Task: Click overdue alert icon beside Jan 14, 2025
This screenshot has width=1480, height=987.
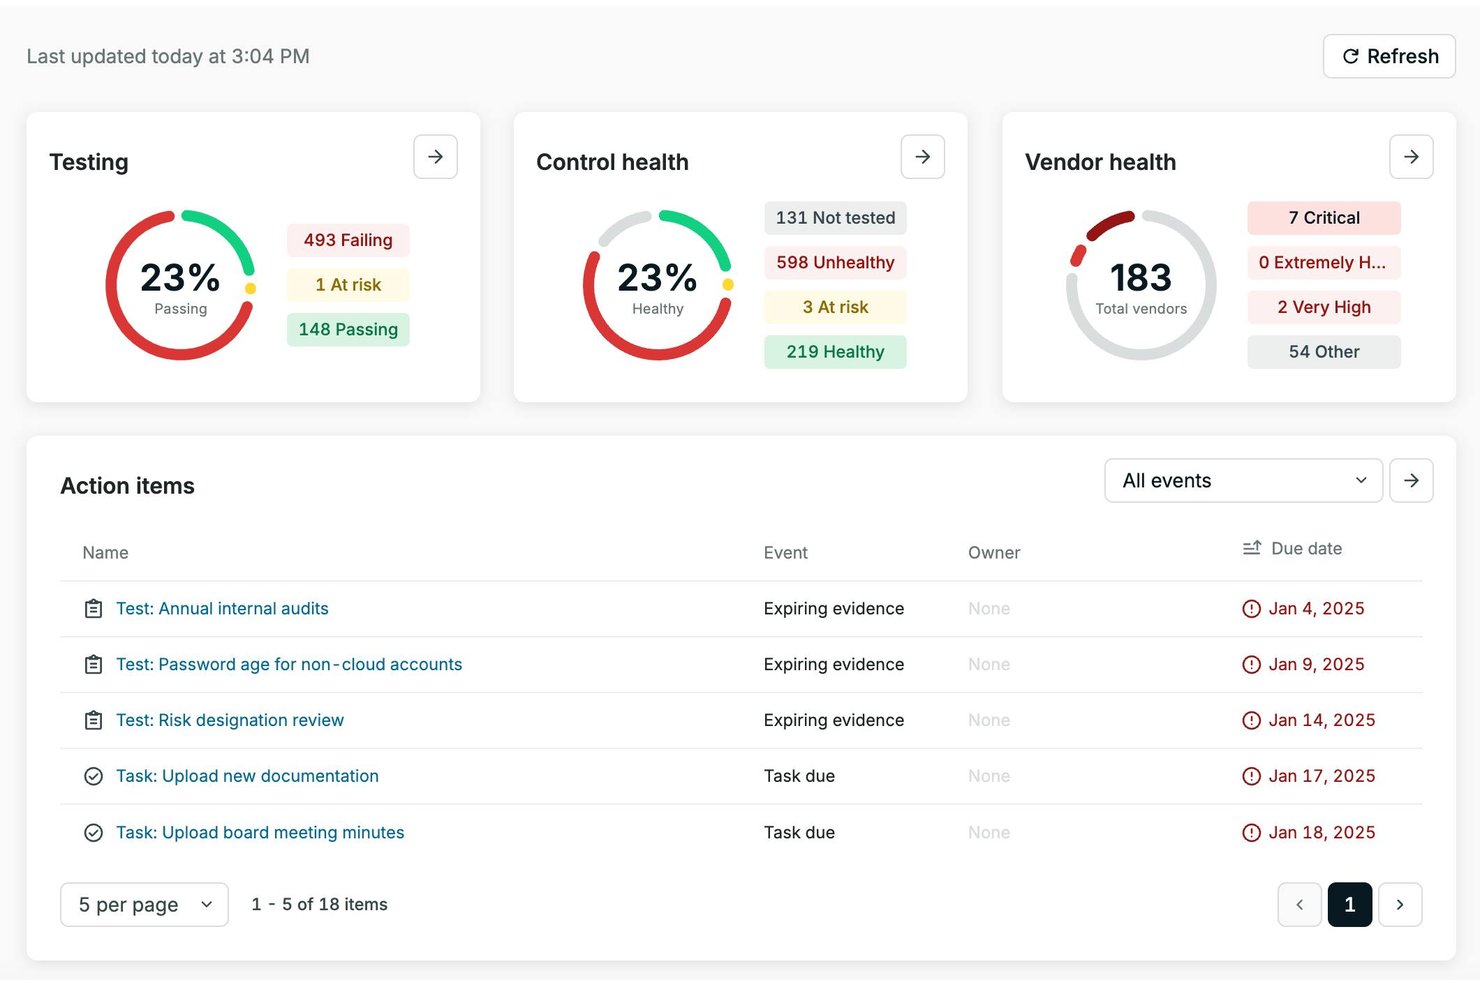Action: pyautogui.click(x=1251, y=721)
